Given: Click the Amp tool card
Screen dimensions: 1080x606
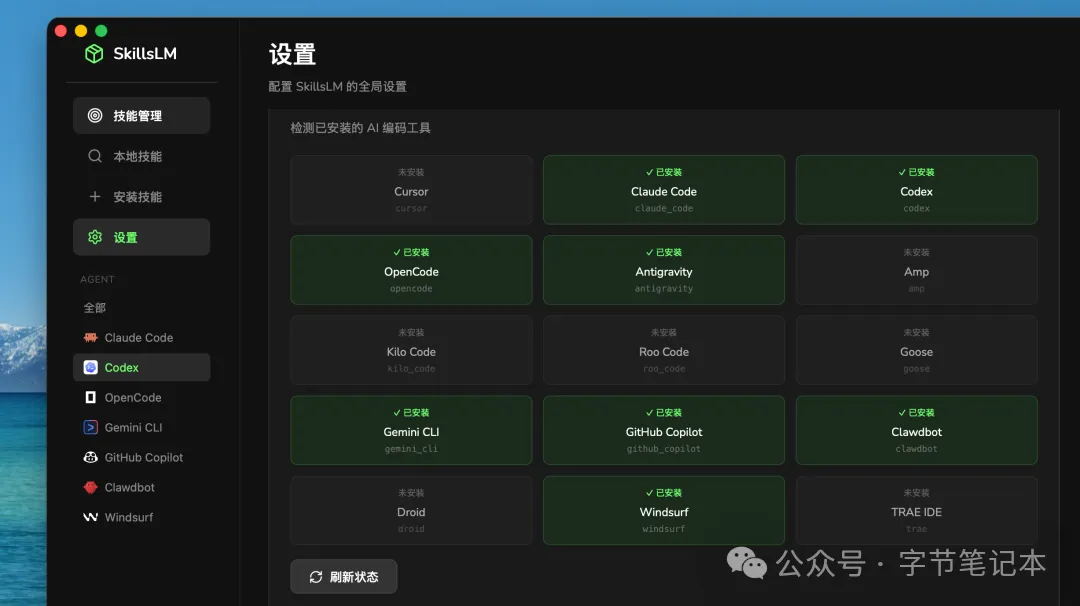Looking at the screenshot, I should (916, 270).
